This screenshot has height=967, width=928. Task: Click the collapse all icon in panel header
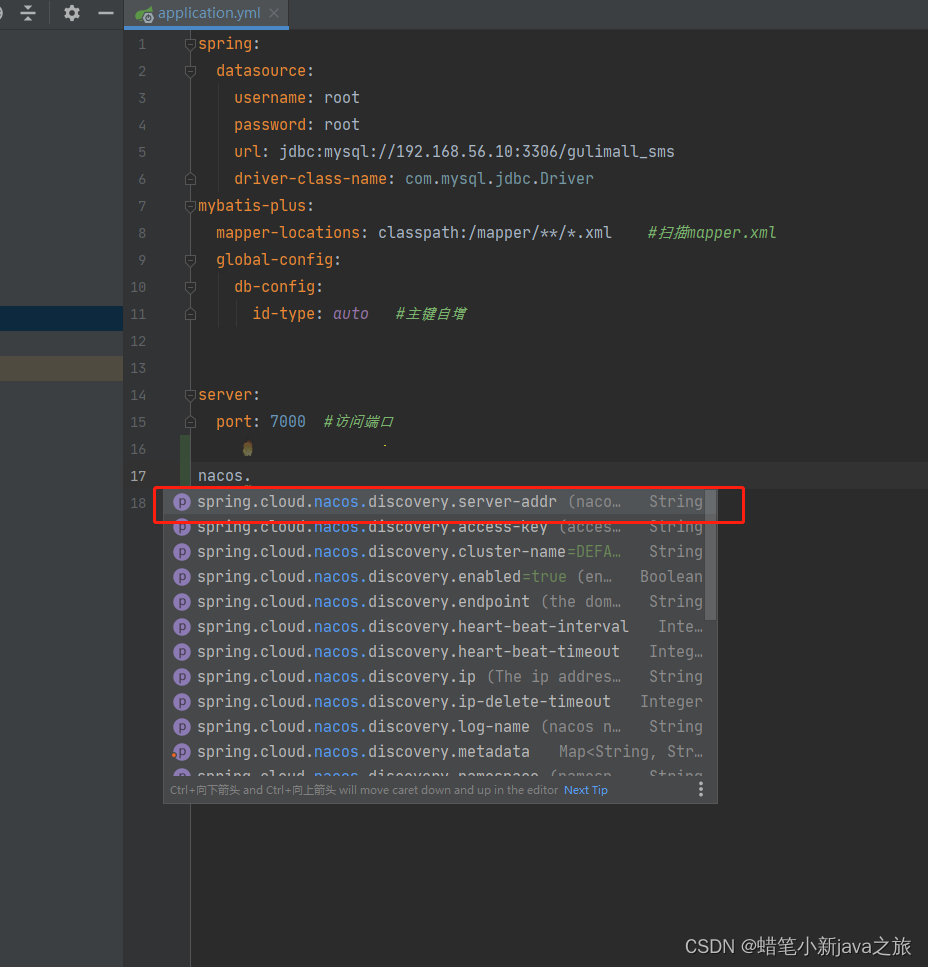(28, 13)
